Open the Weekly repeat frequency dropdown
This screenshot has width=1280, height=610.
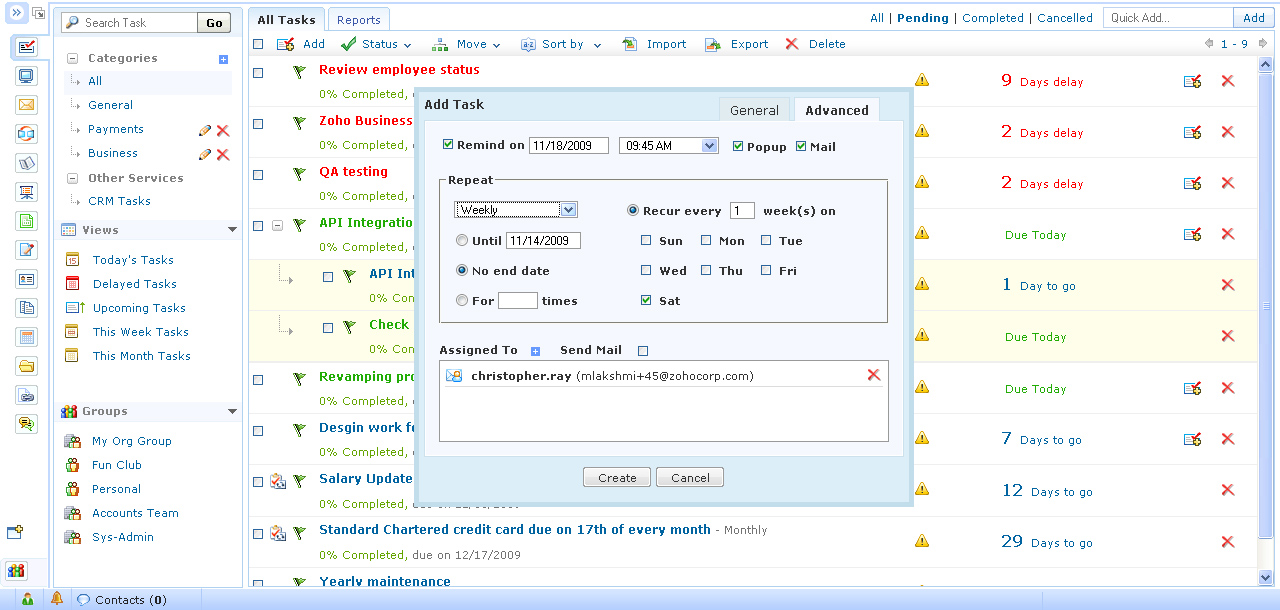pos(568,210)
